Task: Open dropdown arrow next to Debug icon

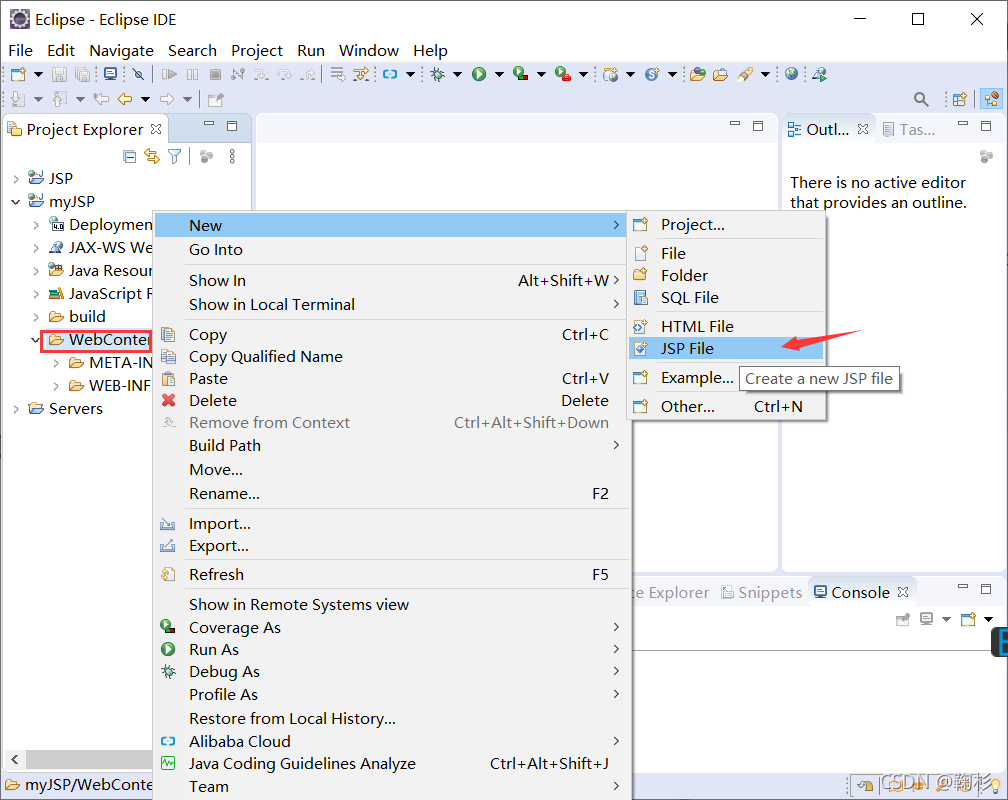Action: pyautogui.click(x=457, y=74)
